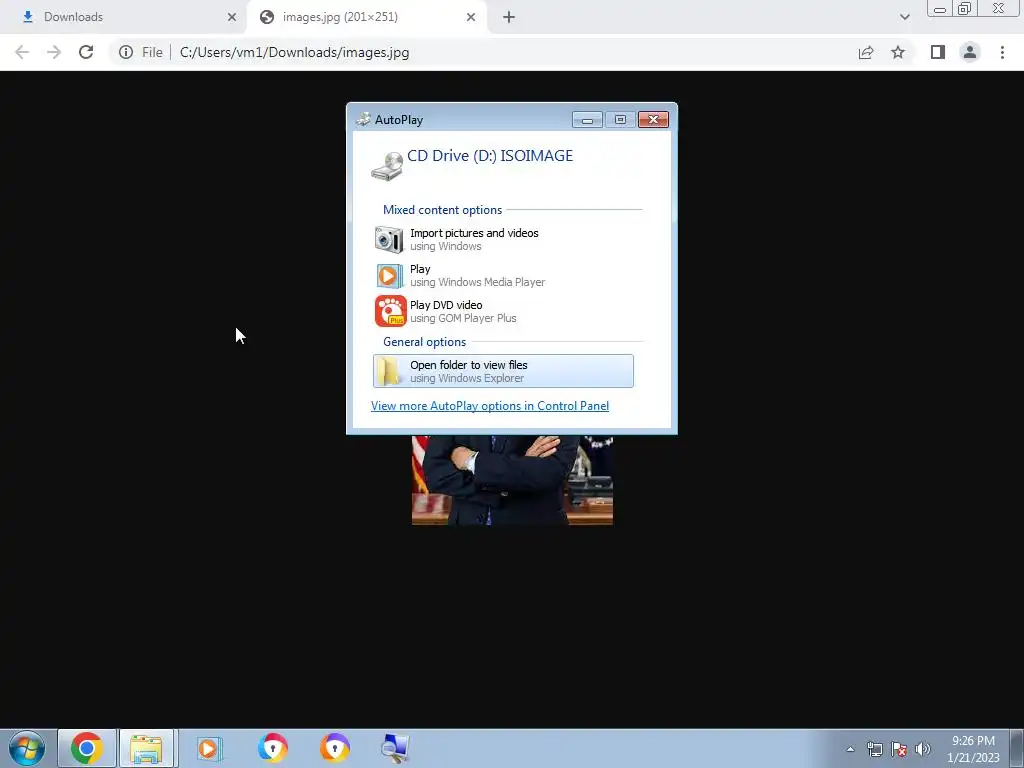Image resolution: width=1024 pixels, height=768 pixels.
Task: Select Open folder to view files
Action: (x=503, y=371)
